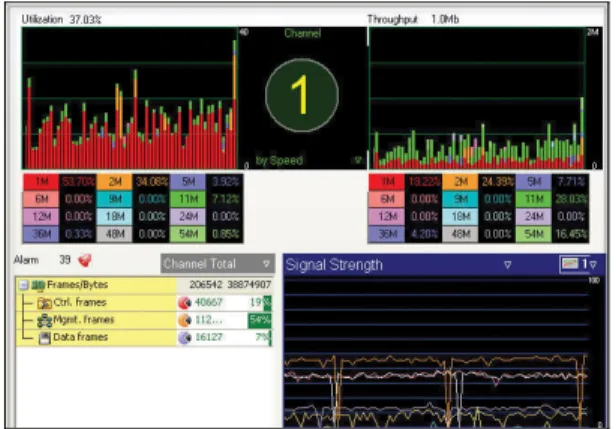Collapse the Frames/Bytes tree node
The width and height of the screenshot is (616, 429).
click(24, 285)
